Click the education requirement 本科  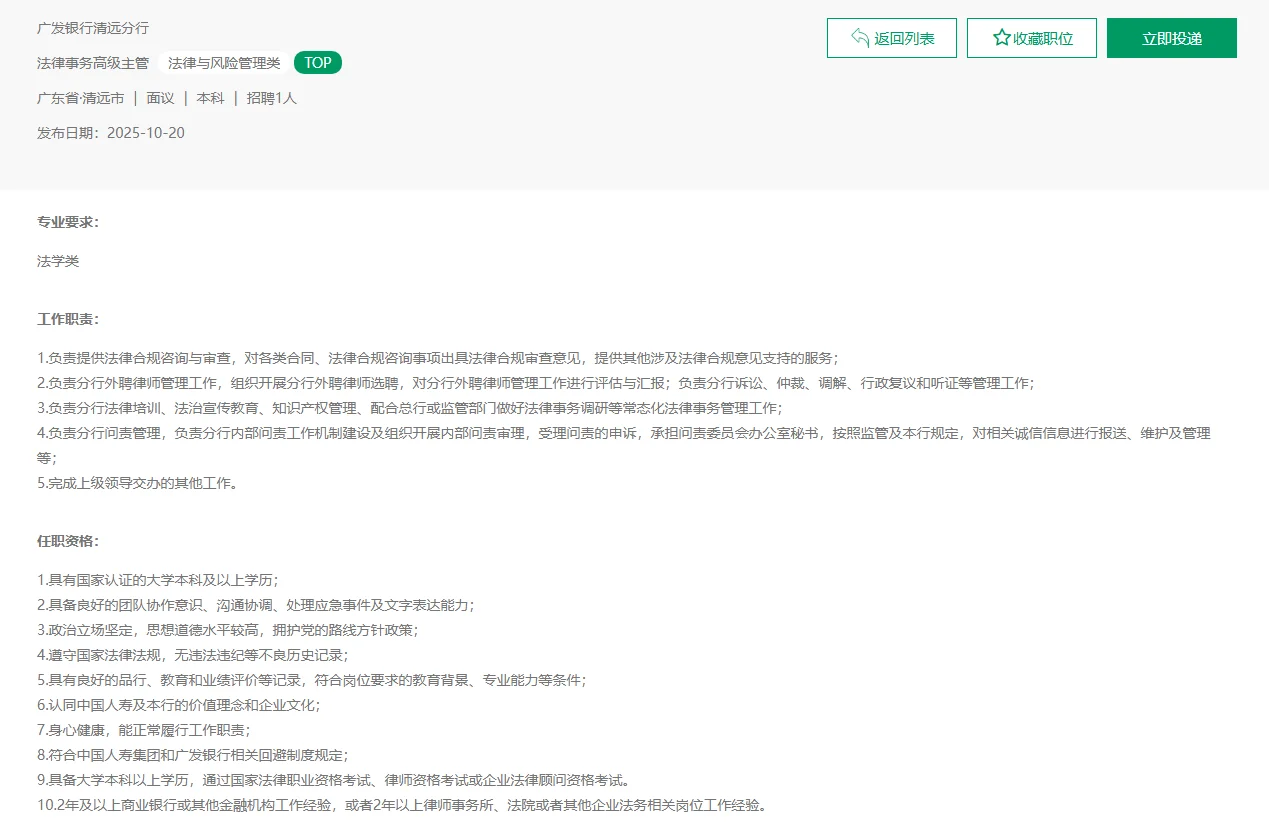tap(210, 98)
